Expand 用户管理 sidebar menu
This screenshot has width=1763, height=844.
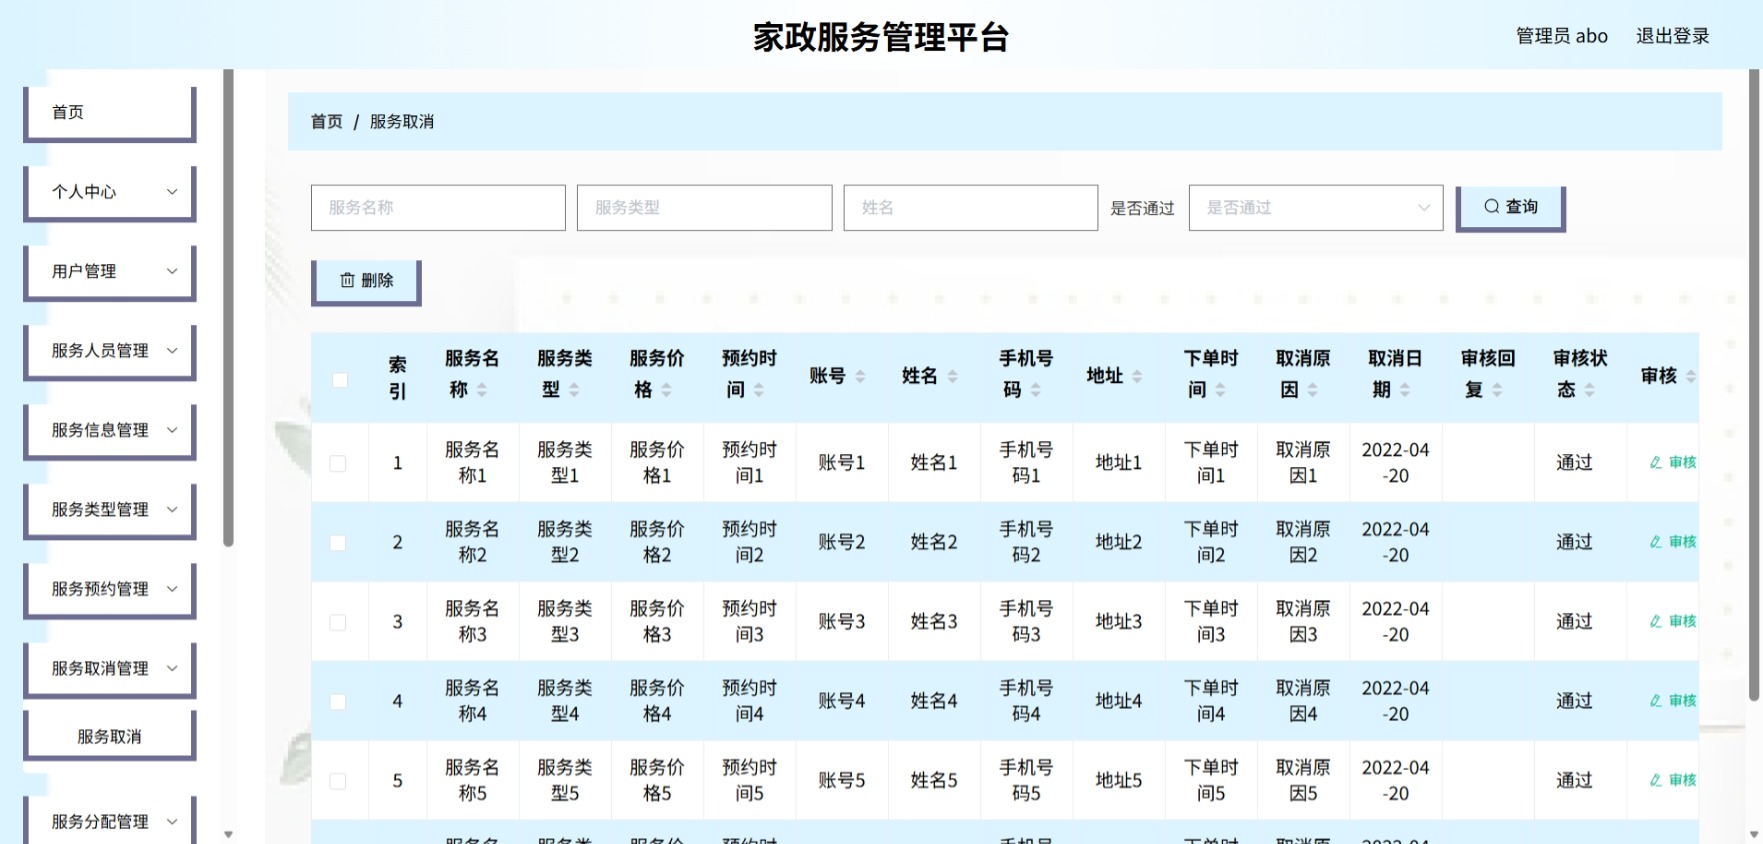click(110, 272)
